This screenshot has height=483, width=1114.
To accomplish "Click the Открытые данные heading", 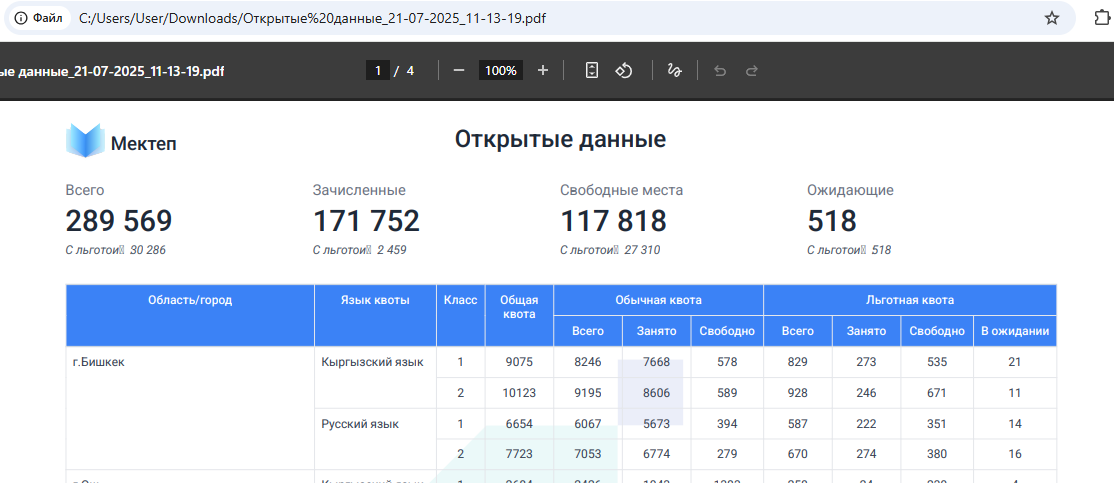I will pyautogui.click(x=560, y=139).
